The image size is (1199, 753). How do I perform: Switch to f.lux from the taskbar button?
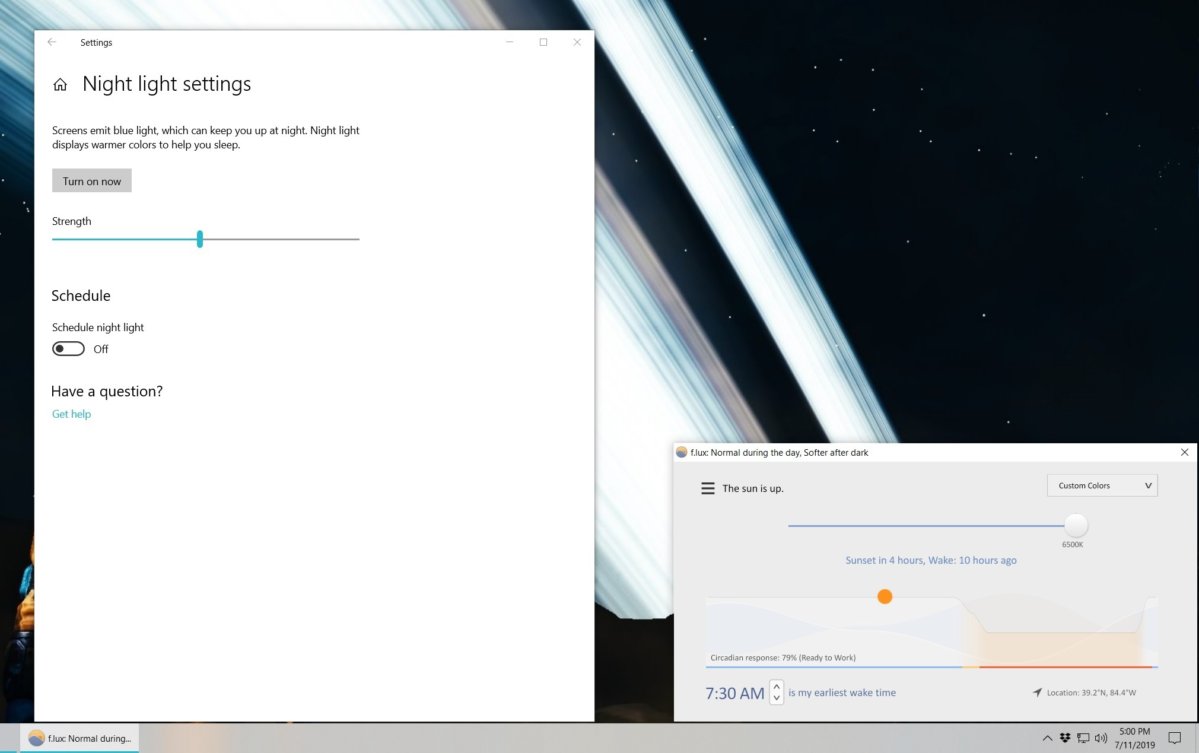(80, 738)
